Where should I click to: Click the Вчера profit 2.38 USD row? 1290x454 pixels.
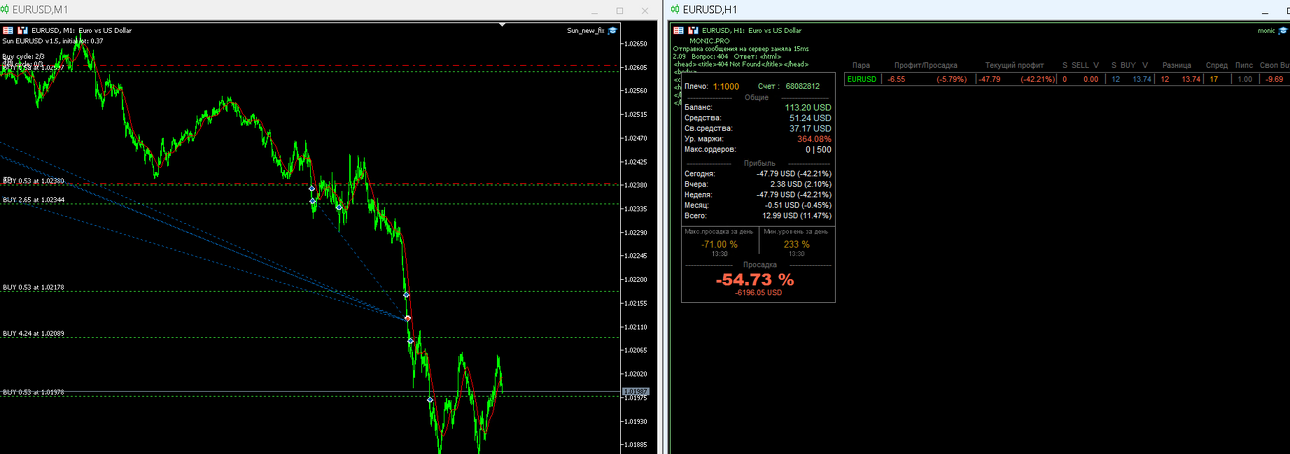(758, 184)
